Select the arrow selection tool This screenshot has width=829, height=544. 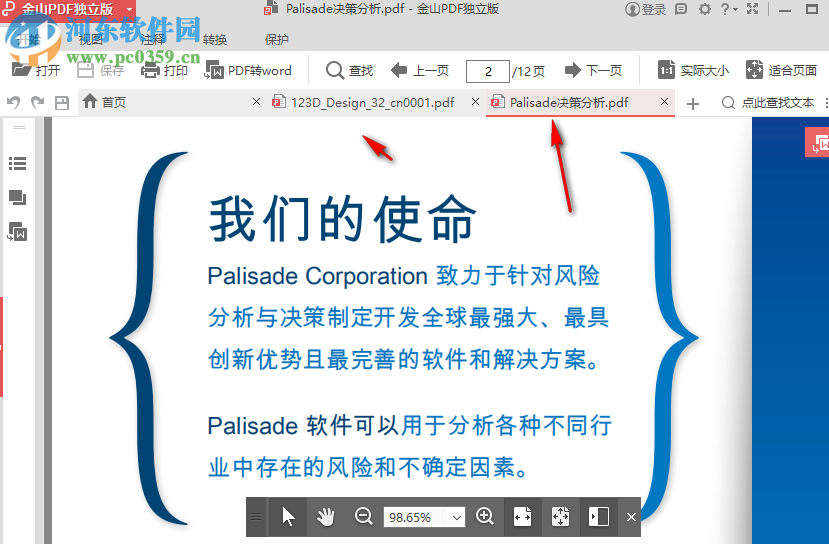pyautogui.click(x=288, y=517)
